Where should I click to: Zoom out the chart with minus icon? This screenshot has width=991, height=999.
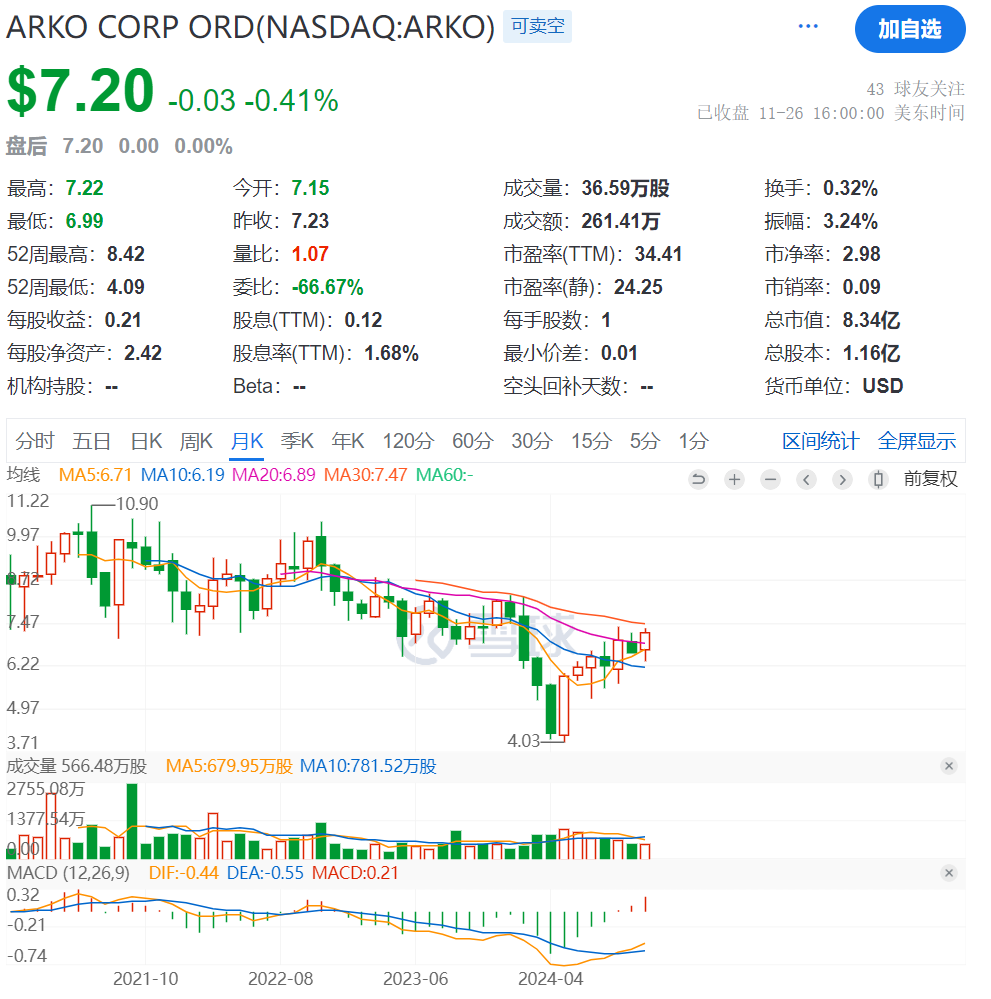click(x=770, y=480)
